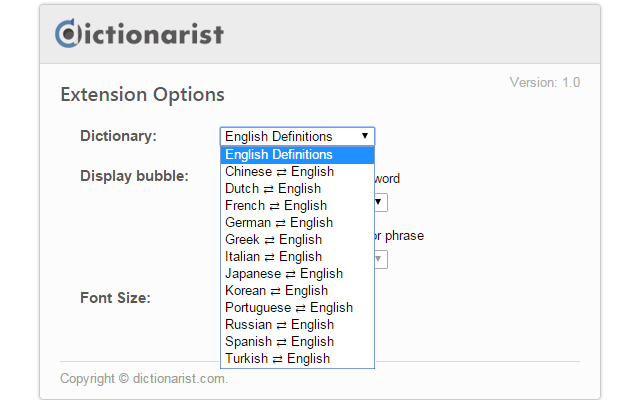The height and width of the screenshot is (400, 640).
Task: Select Spanish ⇄ English option
Action: tap(279, 342)
